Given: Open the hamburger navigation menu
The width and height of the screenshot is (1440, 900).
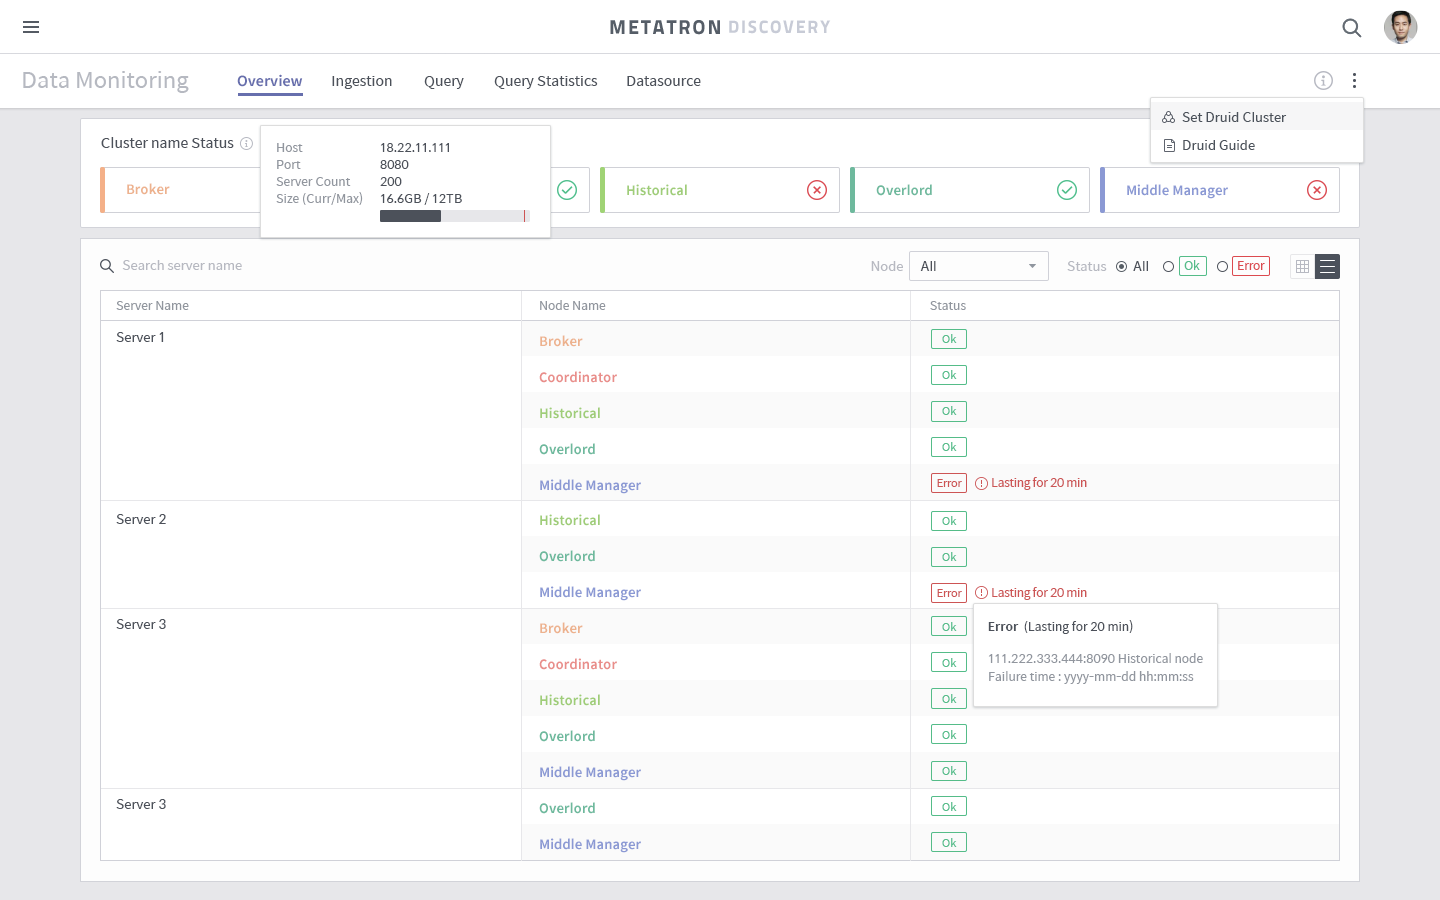Looking at the screenshot, I should pos(30,27).
